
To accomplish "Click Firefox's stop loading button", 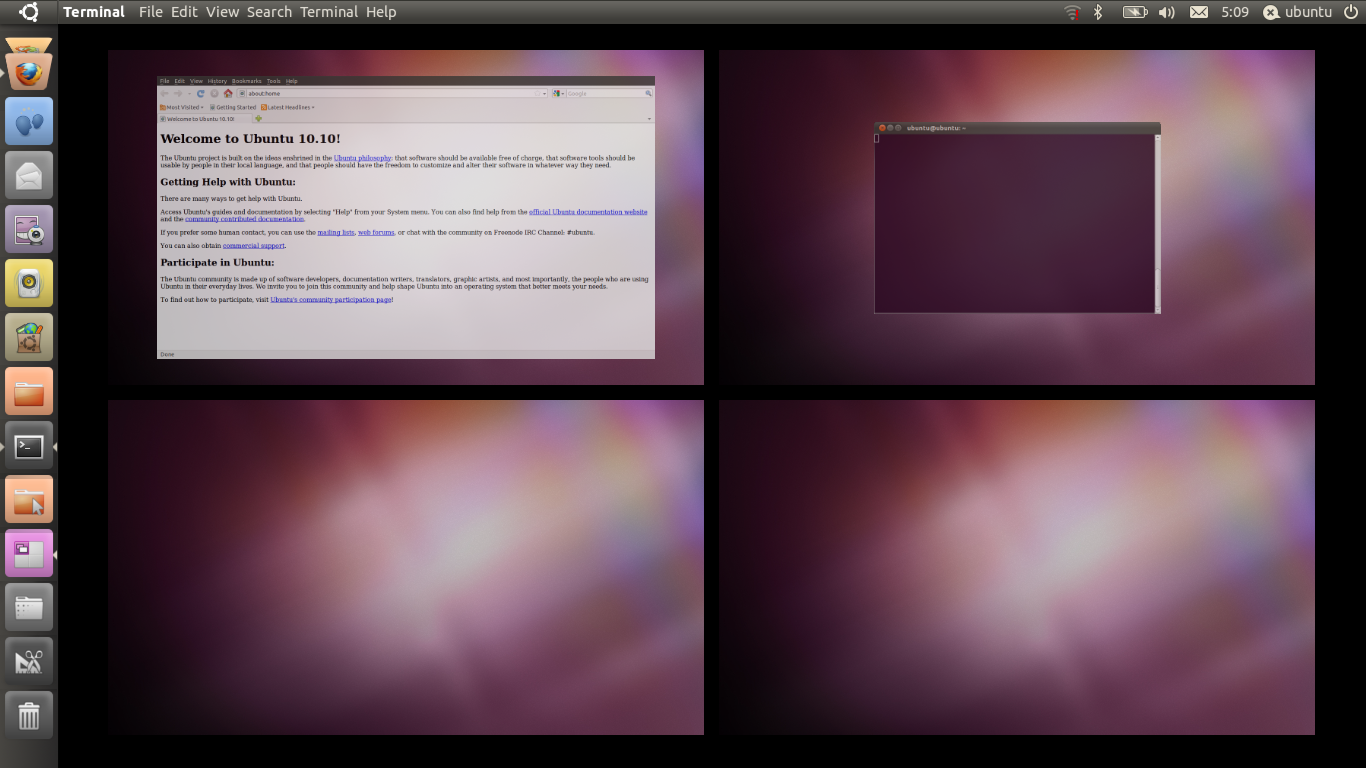I will click(x=214, y=93).
